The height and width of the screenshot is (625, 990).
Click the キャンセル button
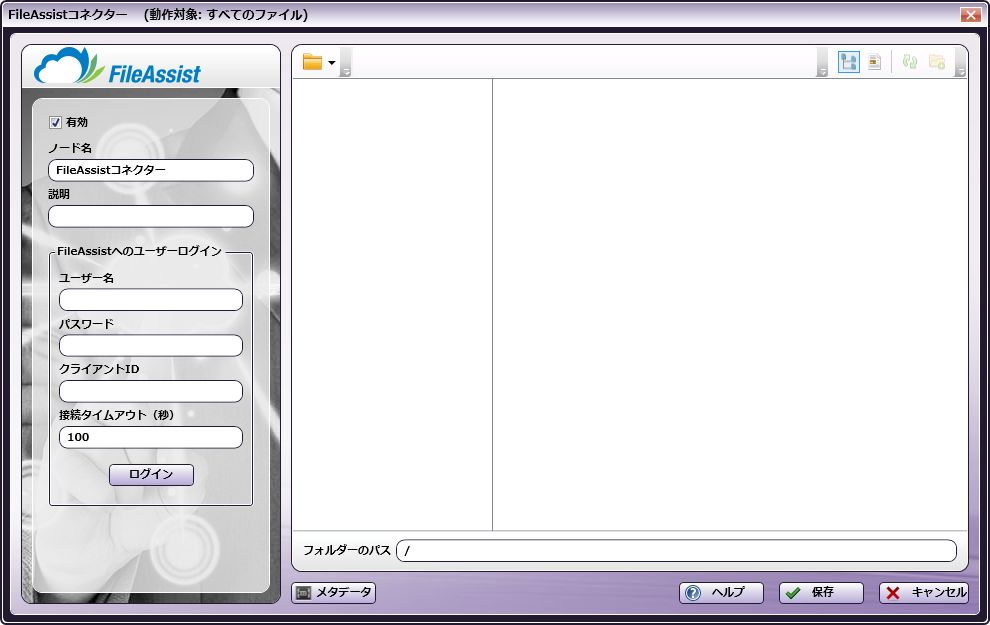pyautogui.click(x=924, y=593)
